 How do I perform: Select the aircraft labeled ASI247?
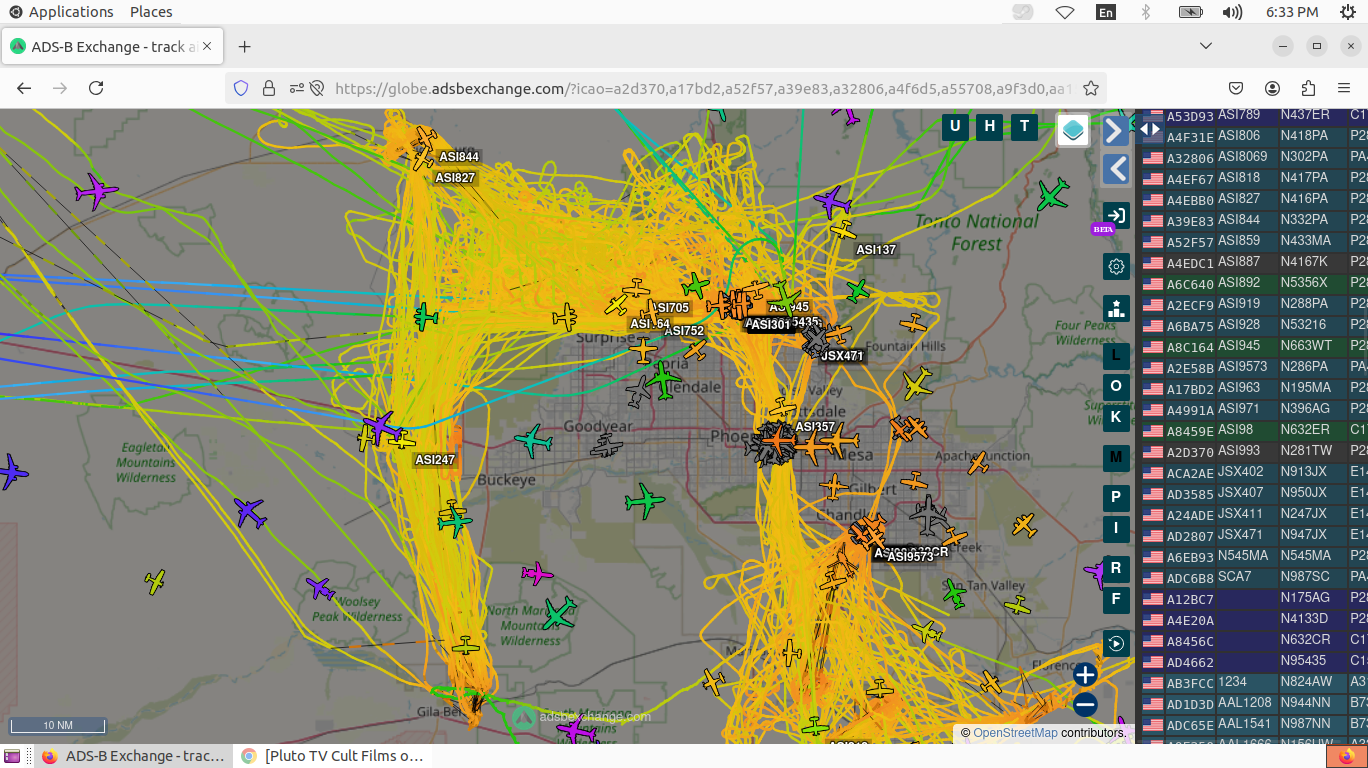tap(435, 460)
